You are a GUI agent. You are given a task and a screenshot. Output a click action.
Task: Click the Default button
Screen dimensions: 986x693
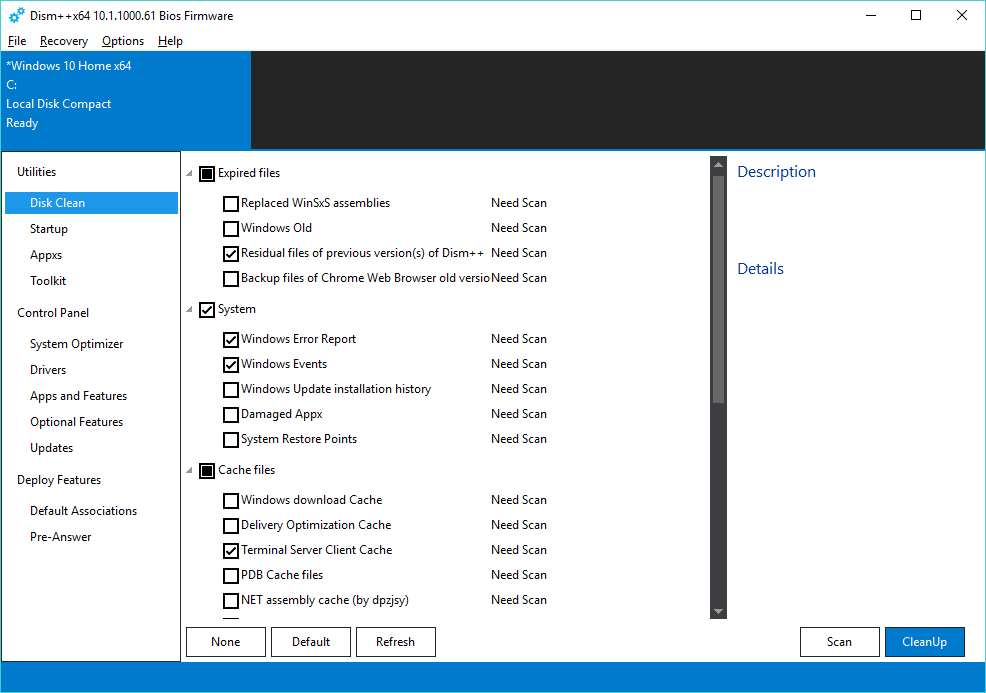[x=311, y=642]
